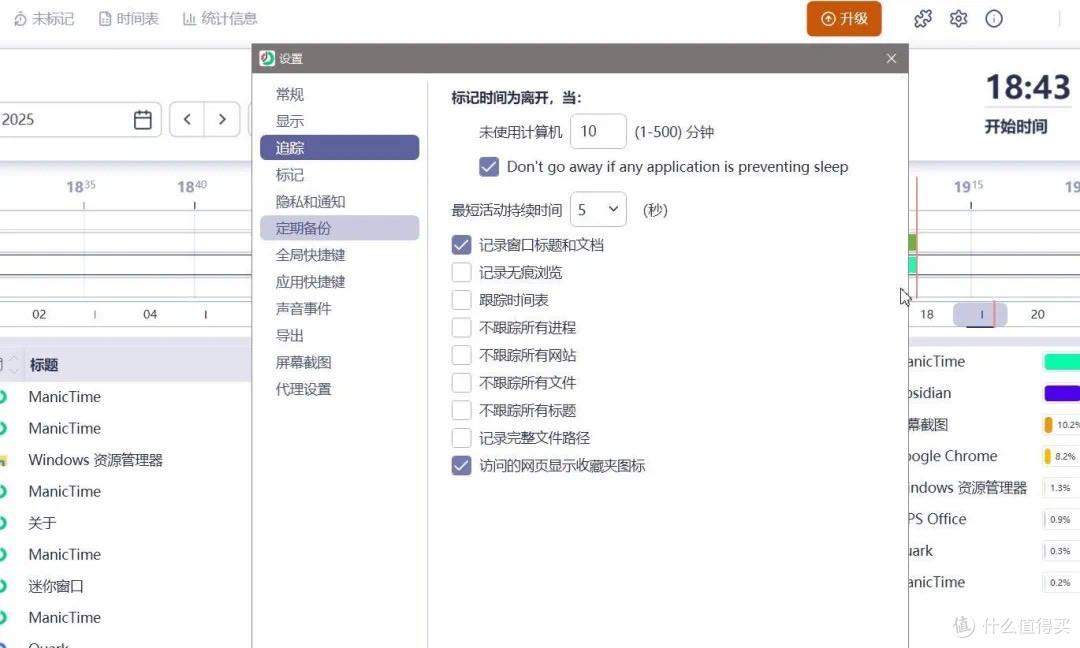Select 应用快捷键 settings category
Screen dimensions: 1080x648
coord(340,282)
